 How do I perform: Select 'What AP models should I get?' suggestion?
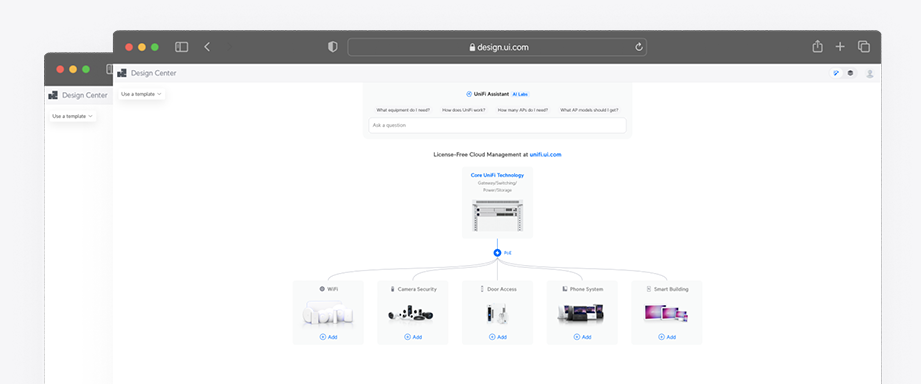coord(589,110)
